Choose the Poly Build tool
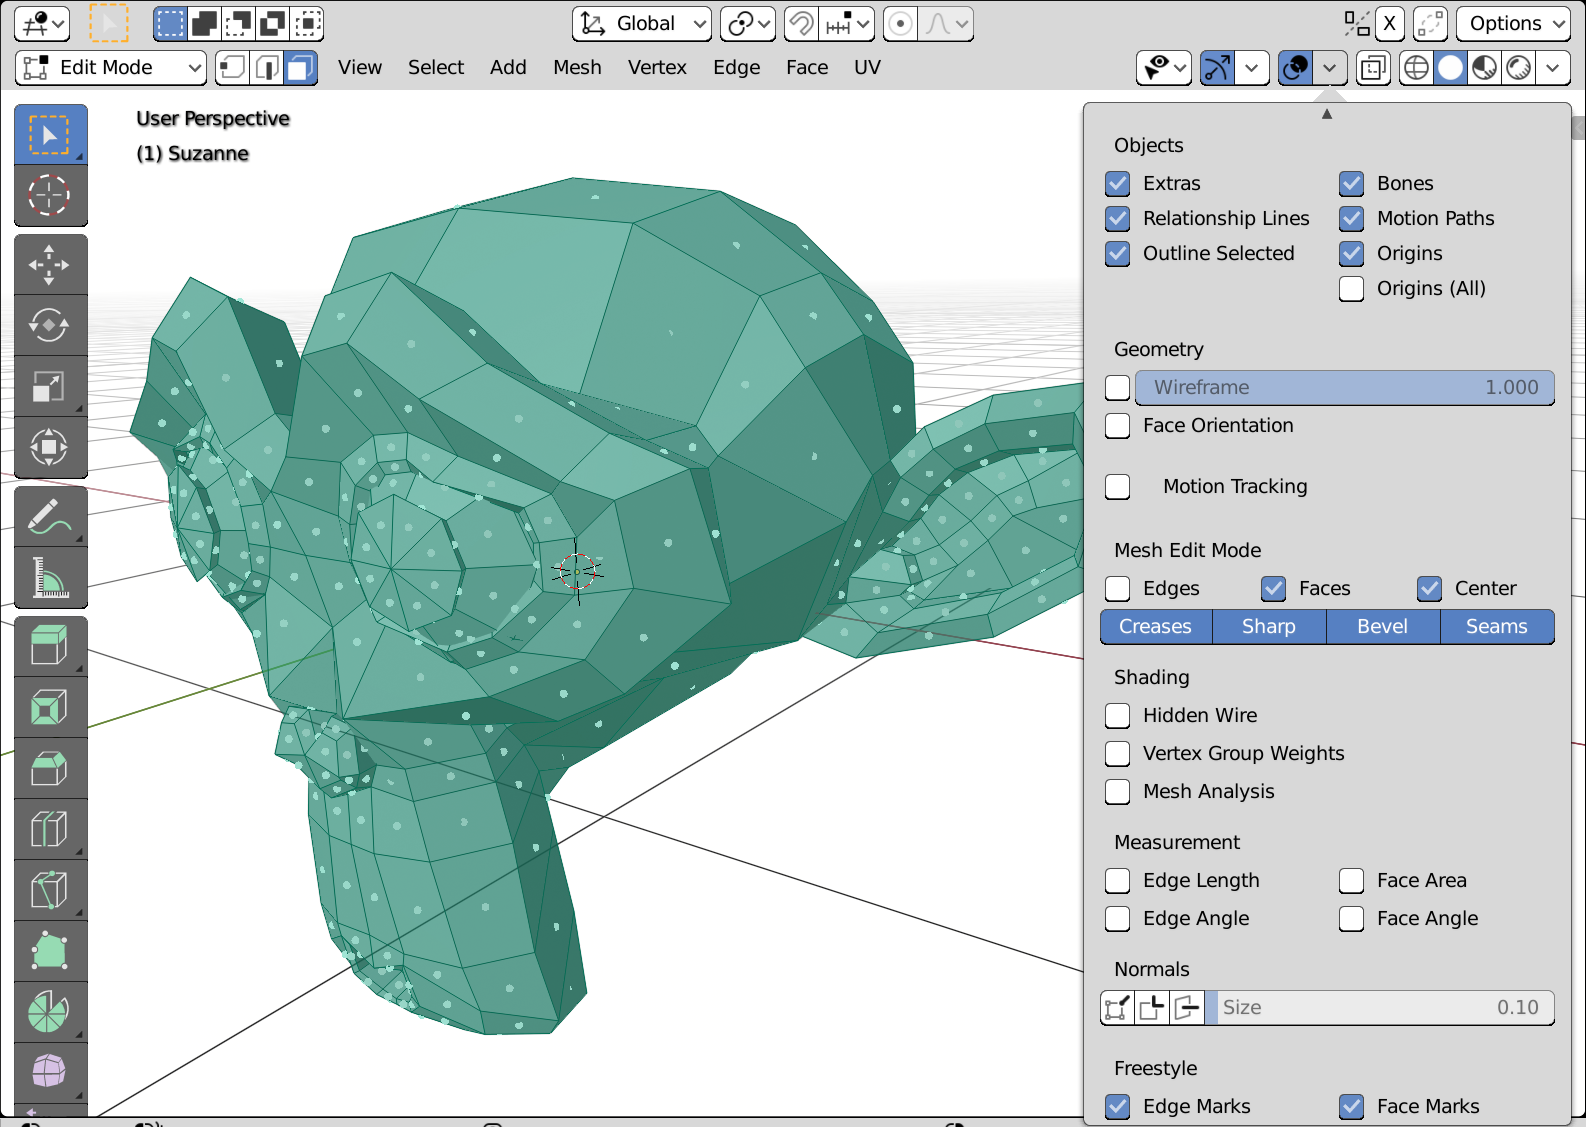Screen dimensions: 1586x1127 pos(50,952)
